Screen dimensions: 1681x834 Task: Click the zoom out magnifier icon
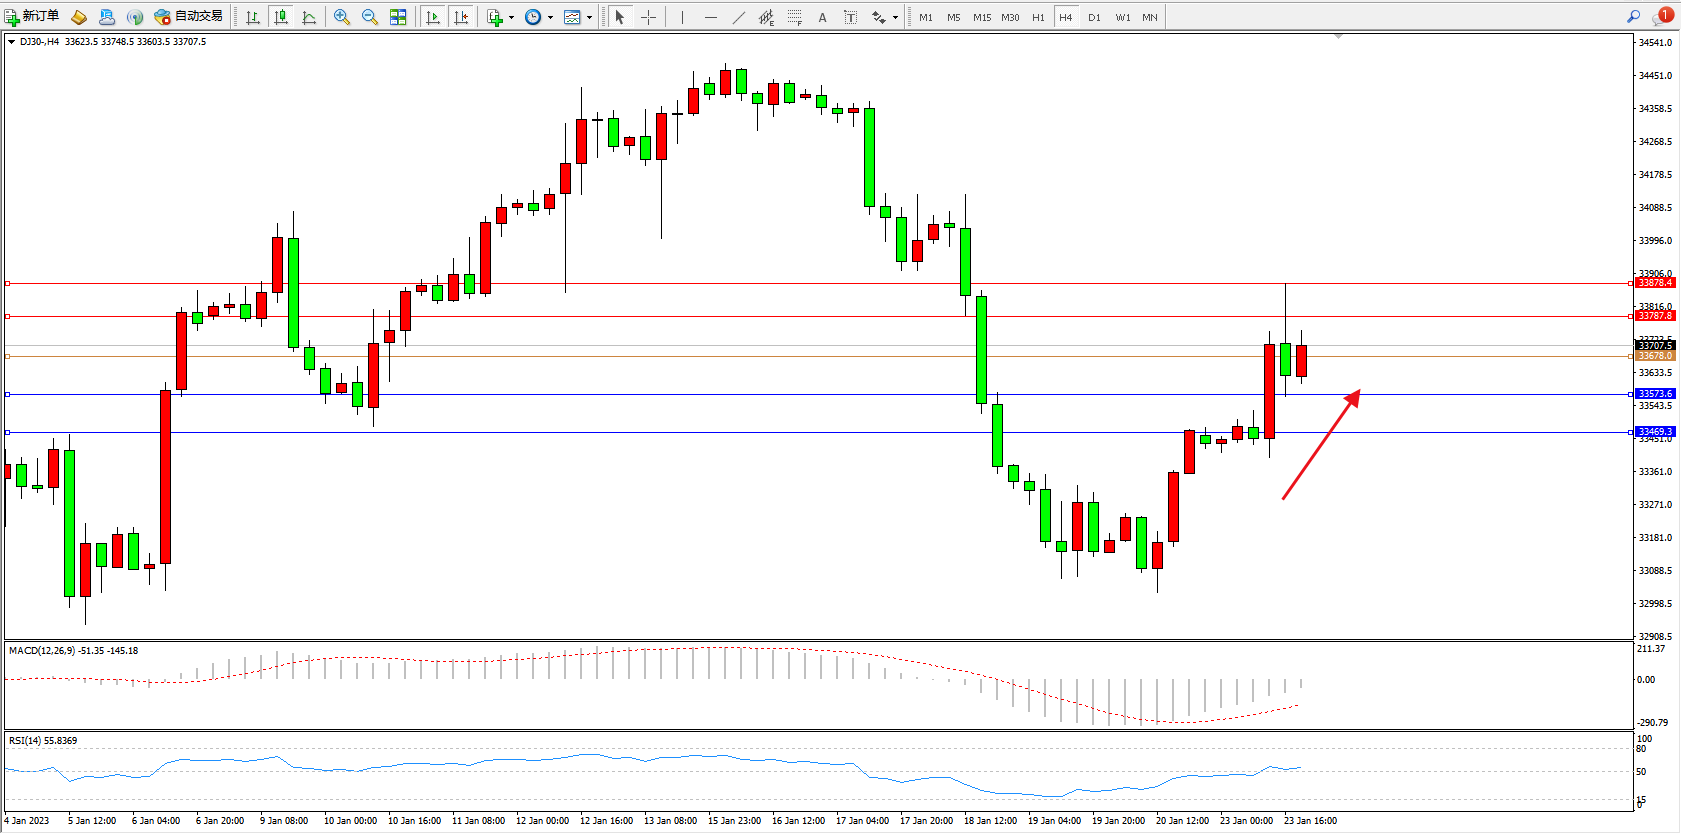pos(370,17)
